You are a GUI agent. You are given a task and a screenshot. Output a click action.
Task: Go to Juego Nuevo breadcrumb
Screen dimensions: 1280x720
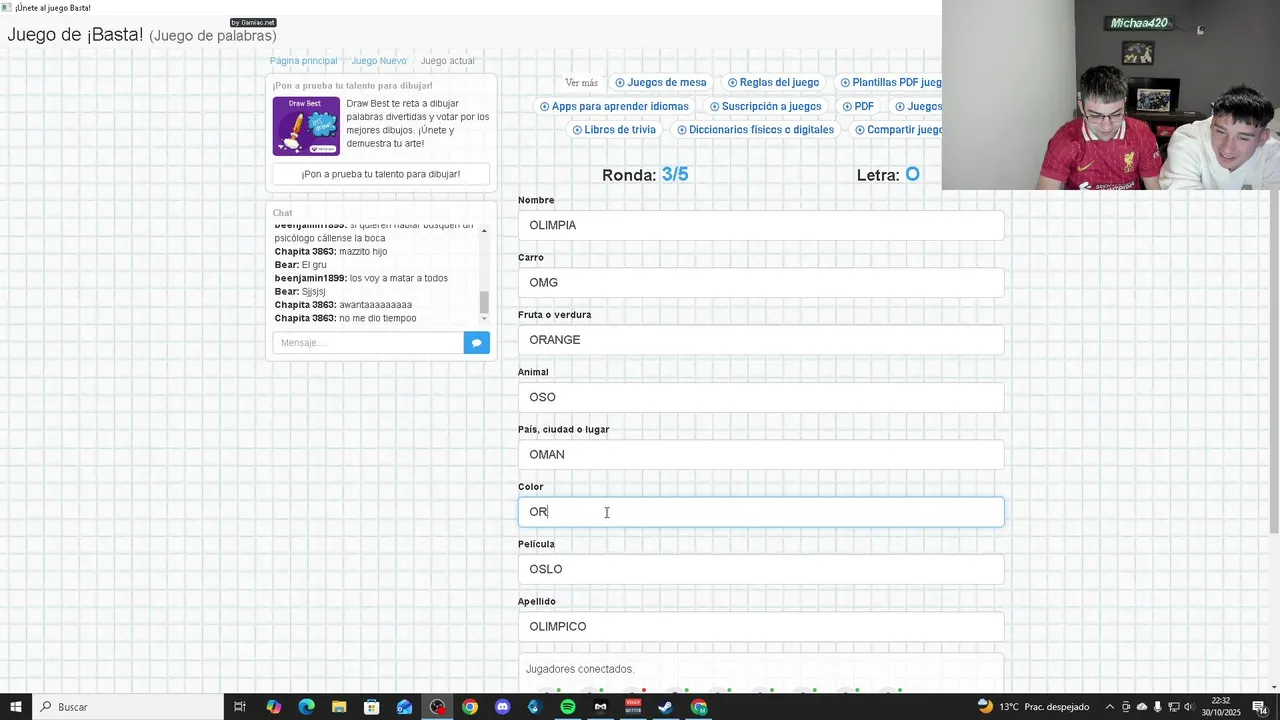click(379, 61)
